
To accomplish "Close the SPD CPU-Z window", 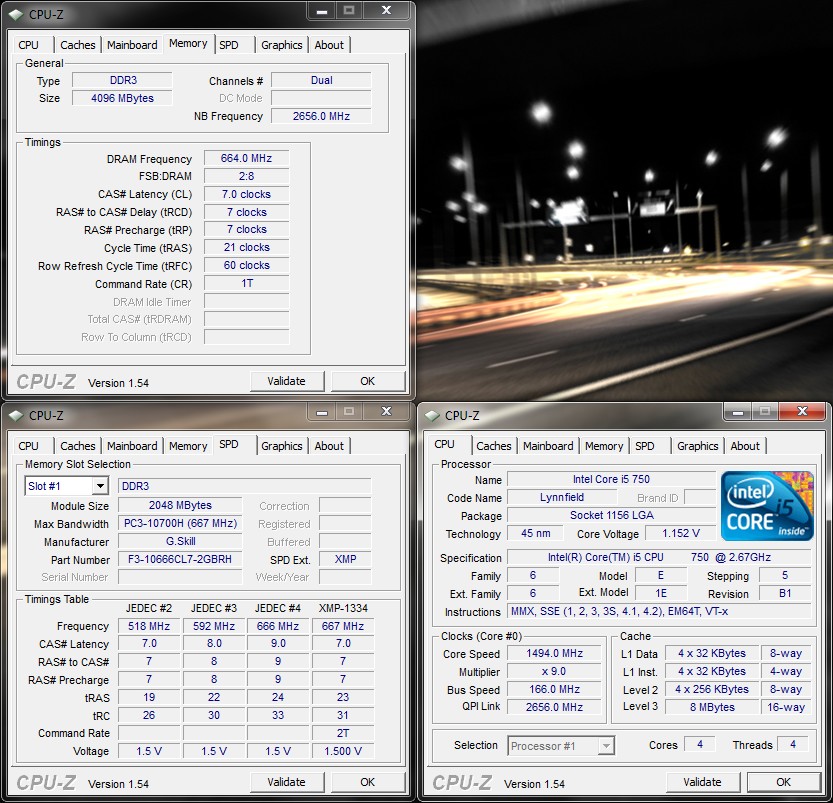I will click(387, 412).
